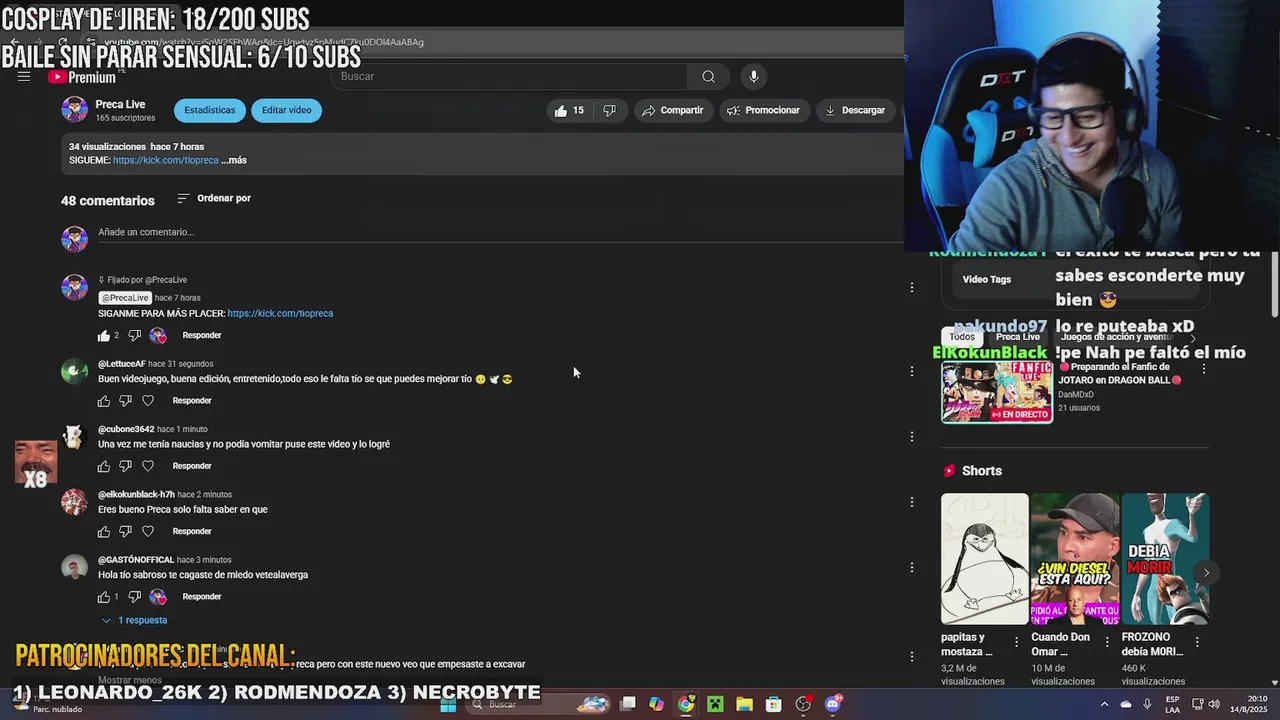This screenshot has height=720, width=1280.
Task: Dislike @LettuceAF's comment
Action: coord(125,401)
